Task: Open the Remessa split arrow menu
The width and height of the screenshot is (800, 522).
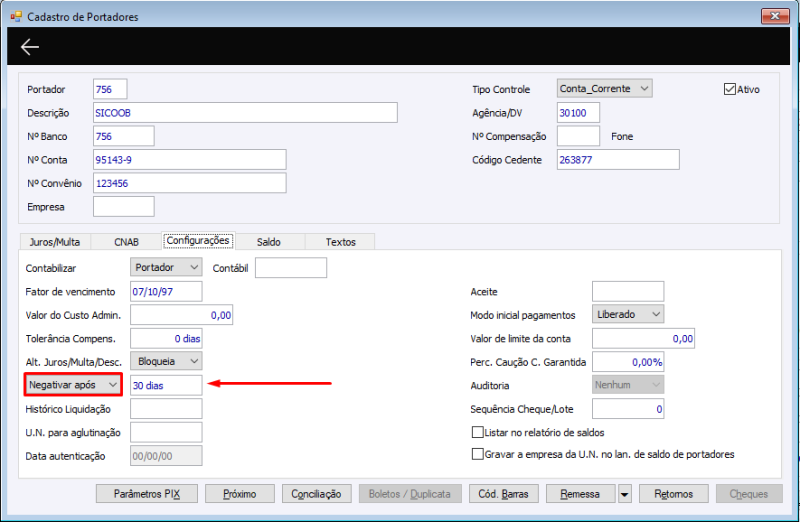Action: point(624,494)
